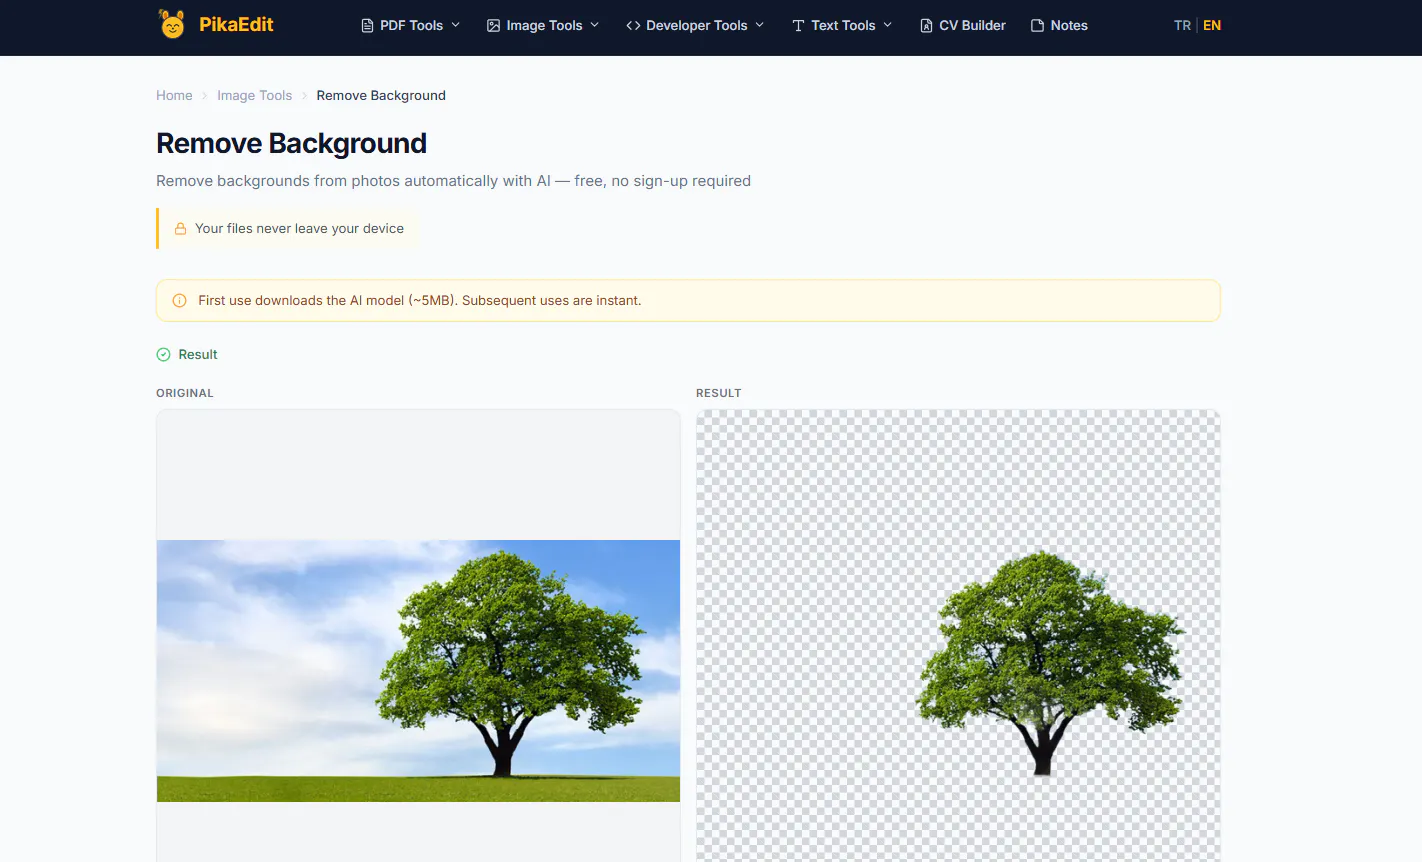This screenshot has height=862, width=1422.
Task: Expand the Image Tools dropdown chevron
Action: click(595, 25)
